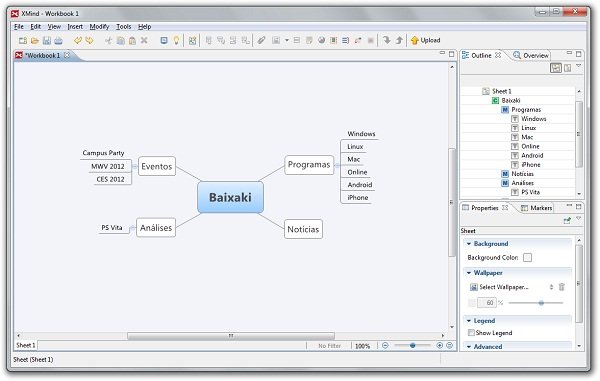Open the Outline panel view menu triangle
This screenshot has height=381, width=600.
pos(579,66)
